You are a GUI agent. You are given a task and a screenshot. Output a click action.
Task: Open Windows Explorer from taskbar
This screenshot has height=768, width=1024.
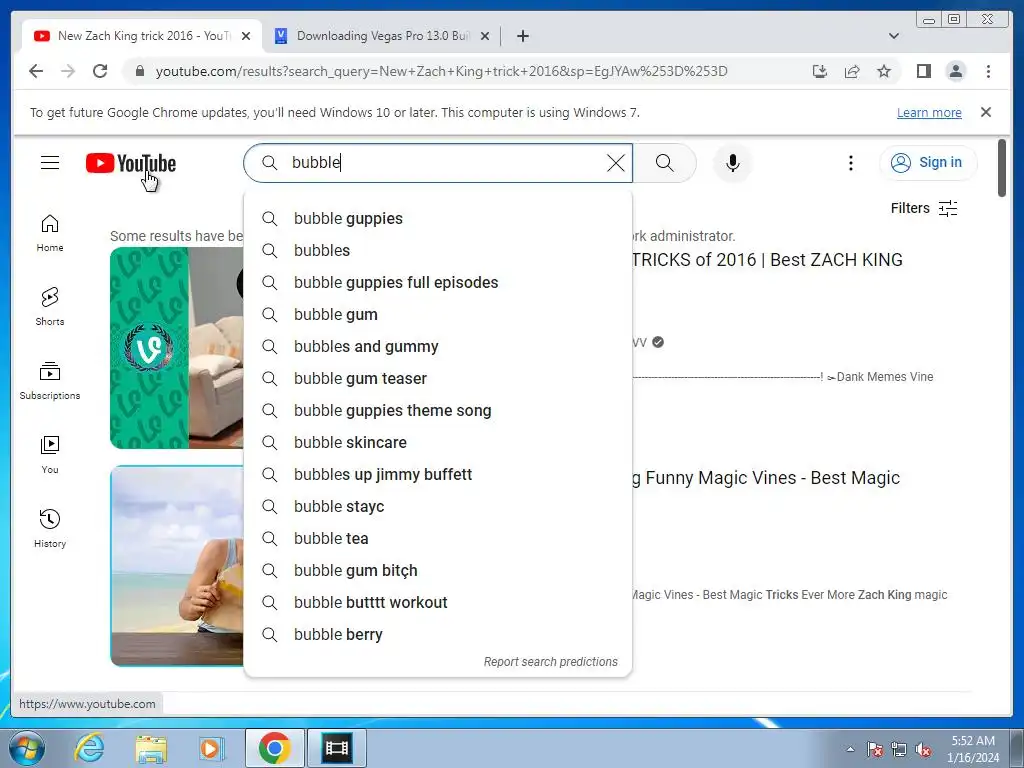pos(151,748)
